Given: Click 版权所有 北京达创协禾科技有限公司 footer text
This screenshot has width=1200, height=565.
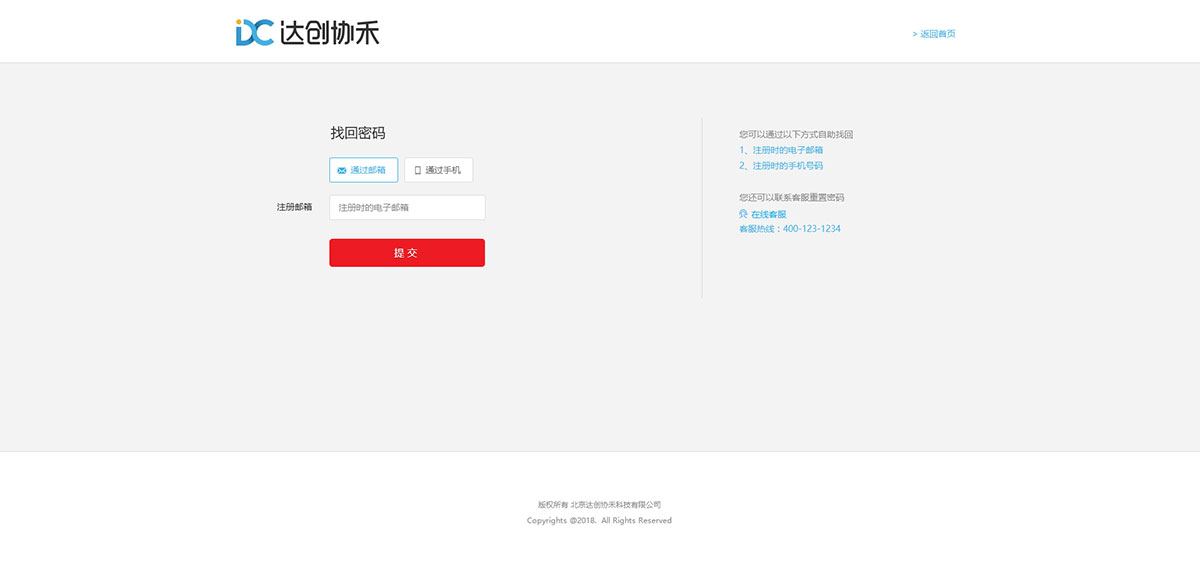Looking at the screenshot, I should 600,505.
